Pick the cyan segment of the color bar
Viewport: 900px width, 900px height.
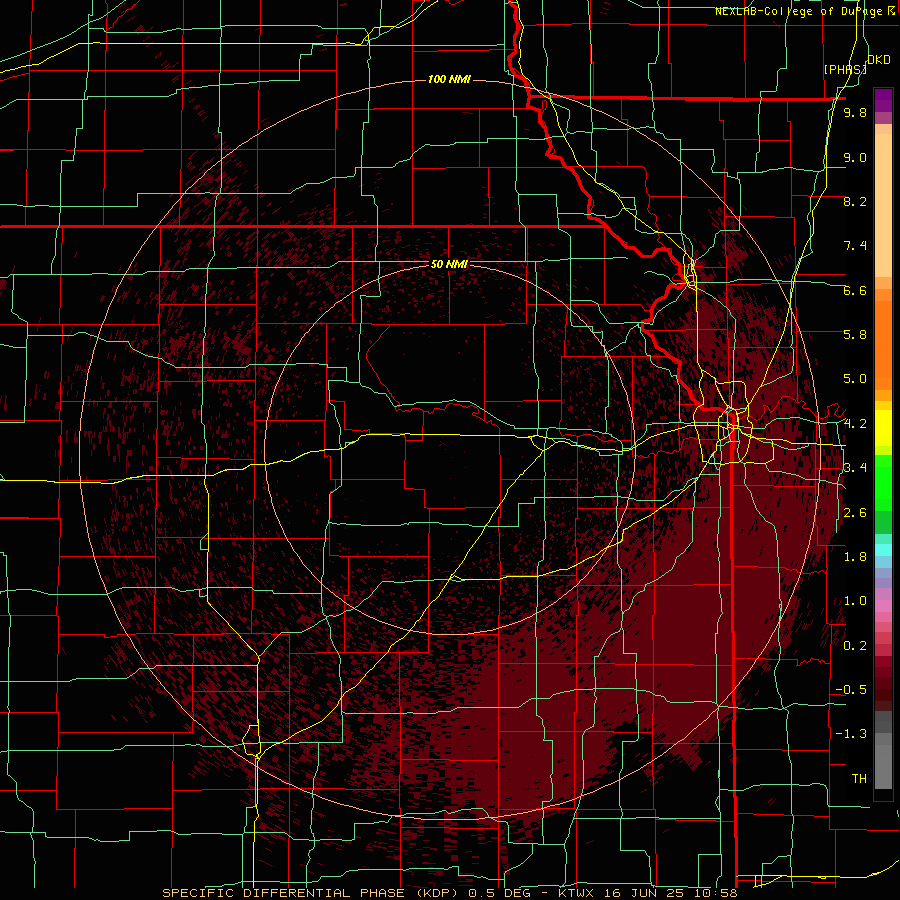pos(883,550)
